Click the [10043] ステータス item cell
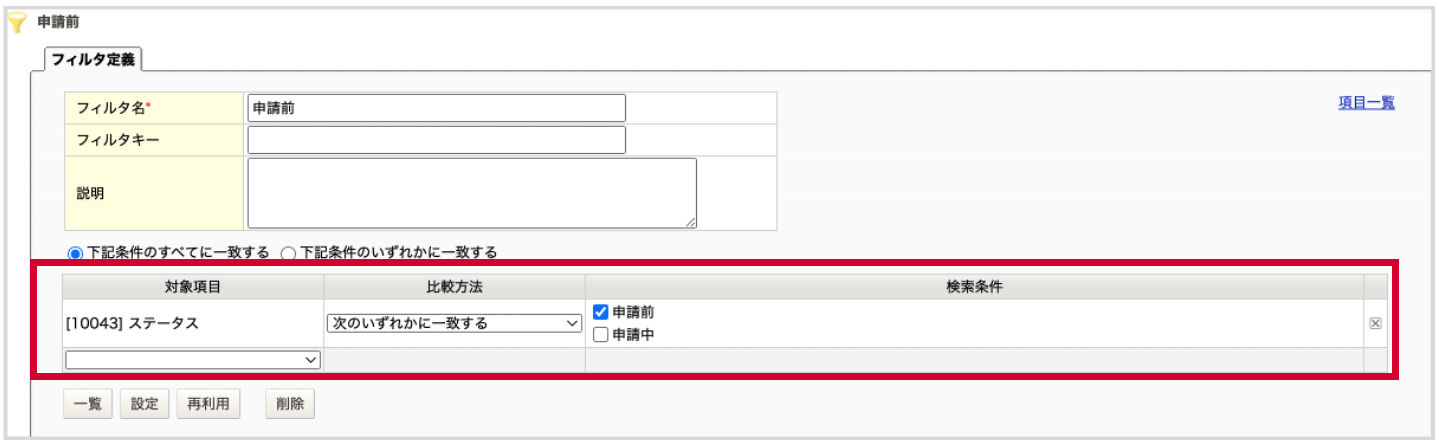1438x446 pixels. (x=193, y=324)
